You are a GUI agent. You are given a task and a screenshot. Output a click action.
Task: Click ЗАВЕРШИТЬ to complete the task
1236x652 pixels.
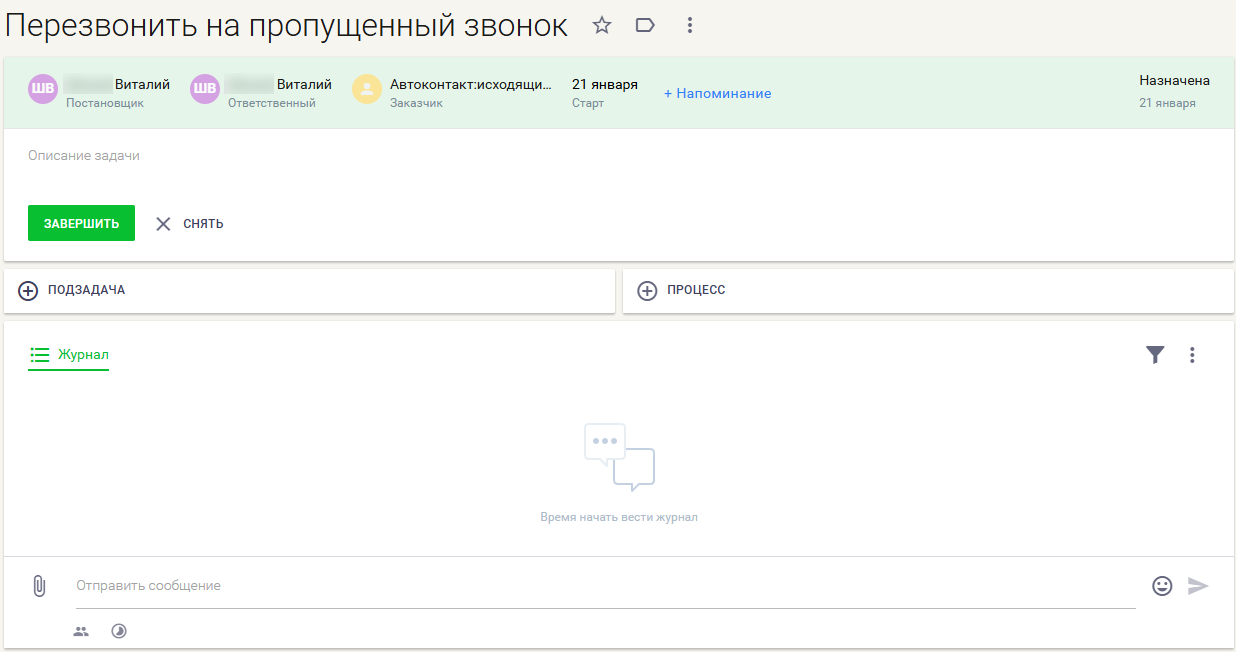[x=81, y=223]
